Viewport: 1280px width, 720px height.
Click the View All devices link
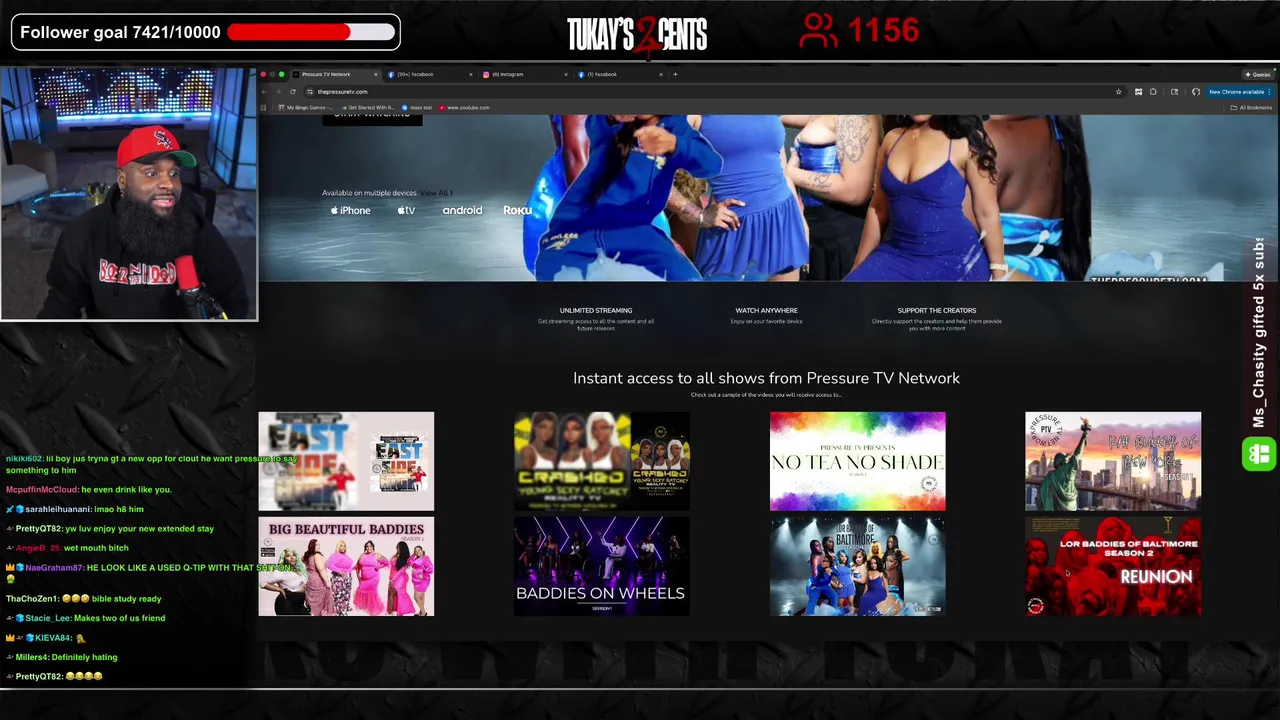(436, 193)
